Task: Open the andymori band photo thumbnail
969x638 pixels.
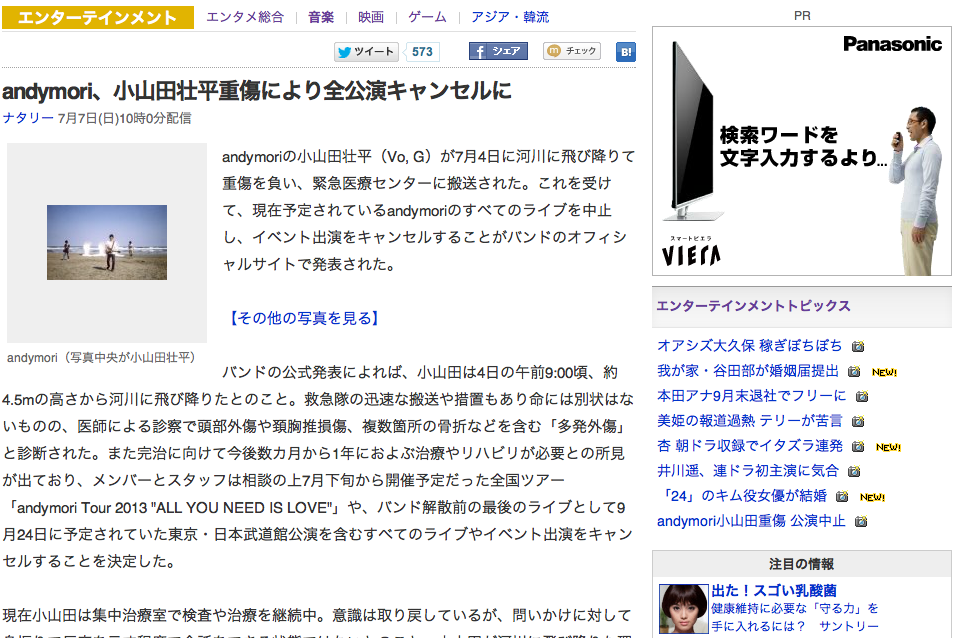Action: pos(107,242)
